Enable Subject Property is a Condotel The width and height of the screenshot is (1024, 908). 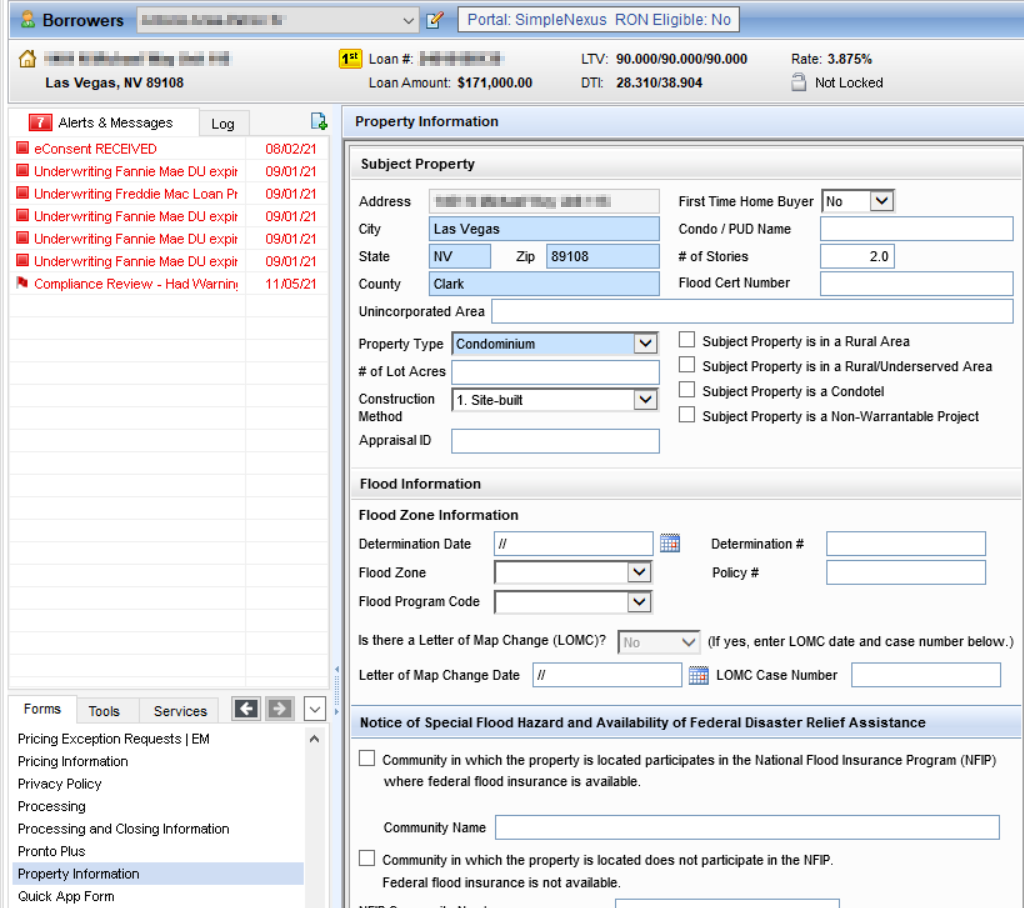tap(687, 391)
